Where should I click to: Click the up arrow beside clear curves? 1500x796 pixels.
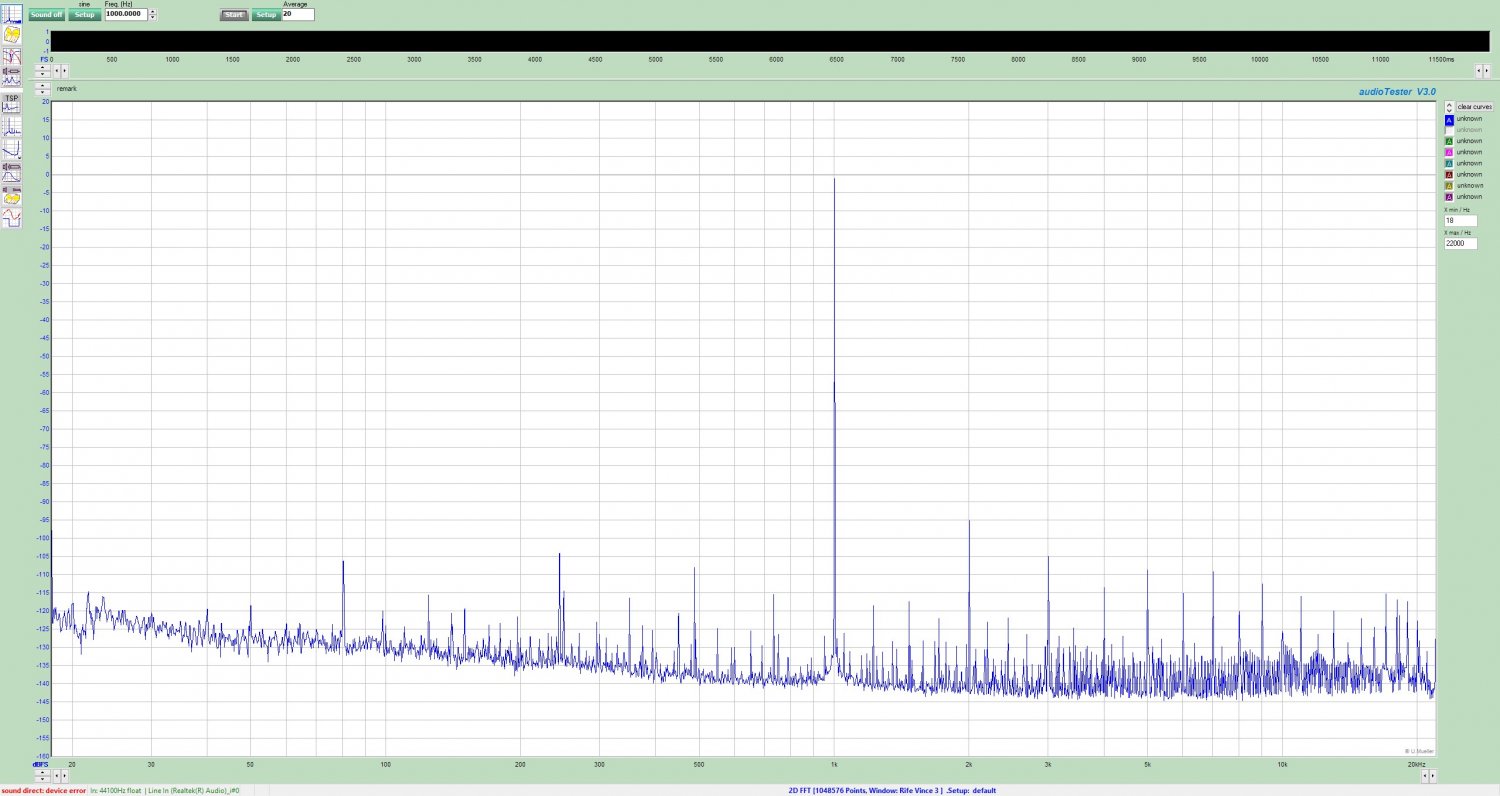coord(1449,104)
